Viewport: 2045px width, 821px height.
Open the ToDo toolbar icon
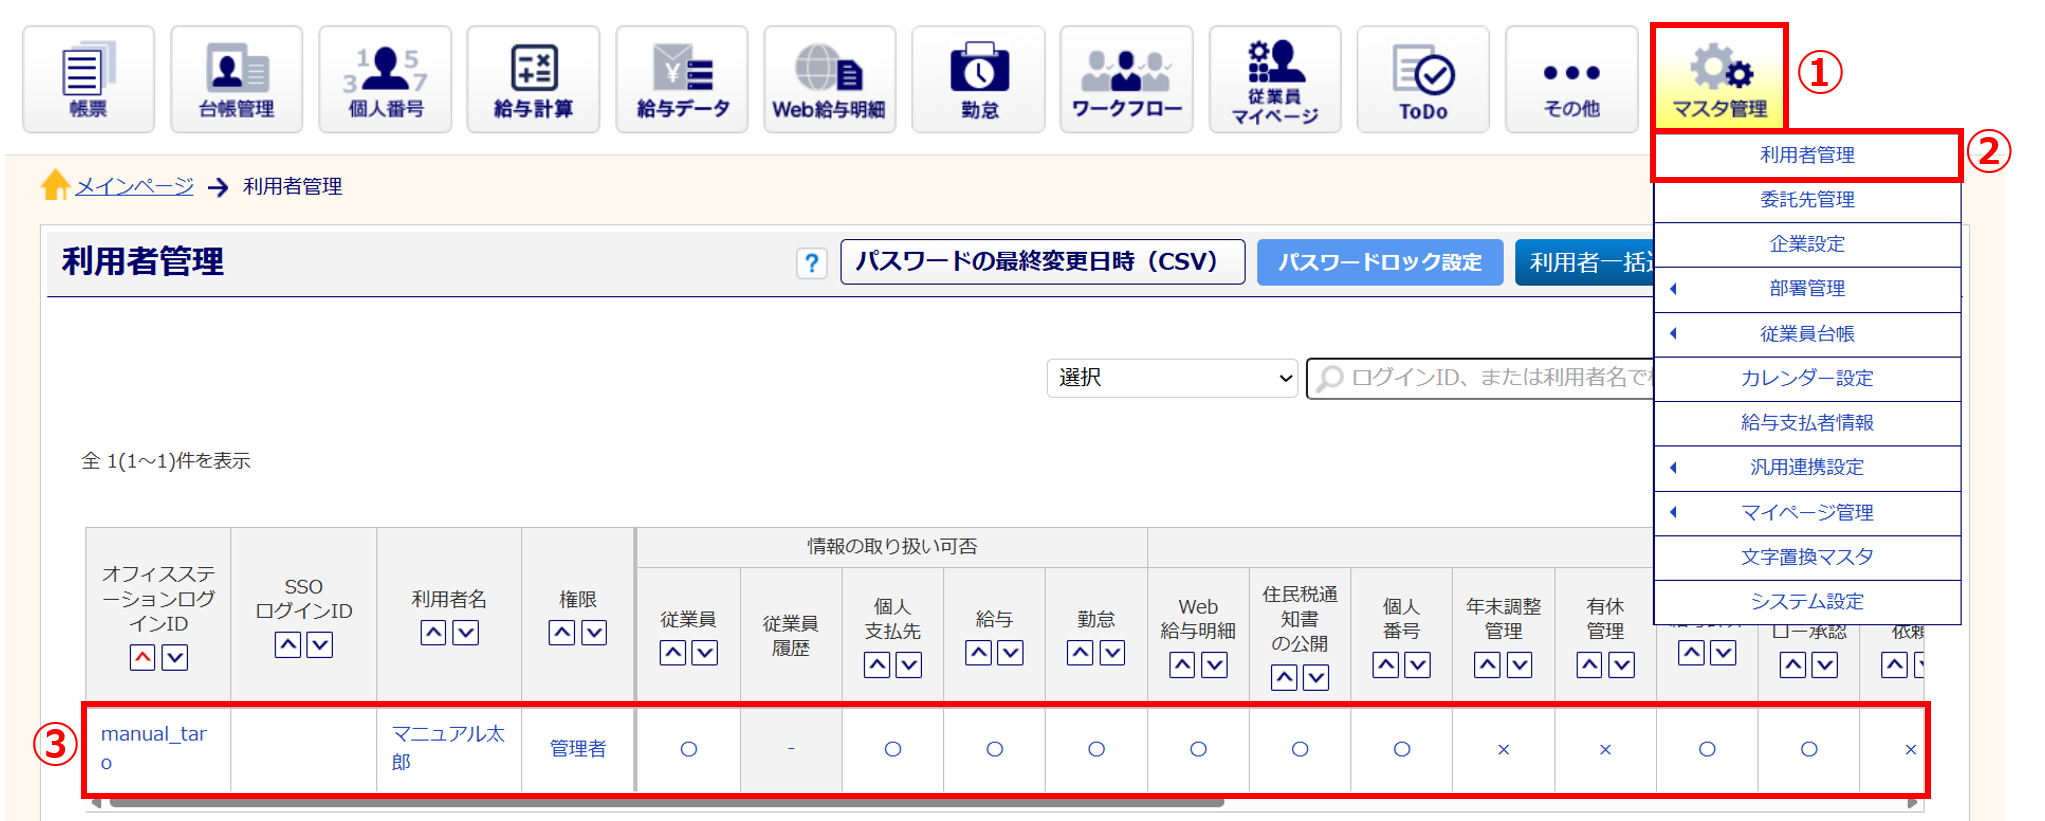[x=1422, y=80]
